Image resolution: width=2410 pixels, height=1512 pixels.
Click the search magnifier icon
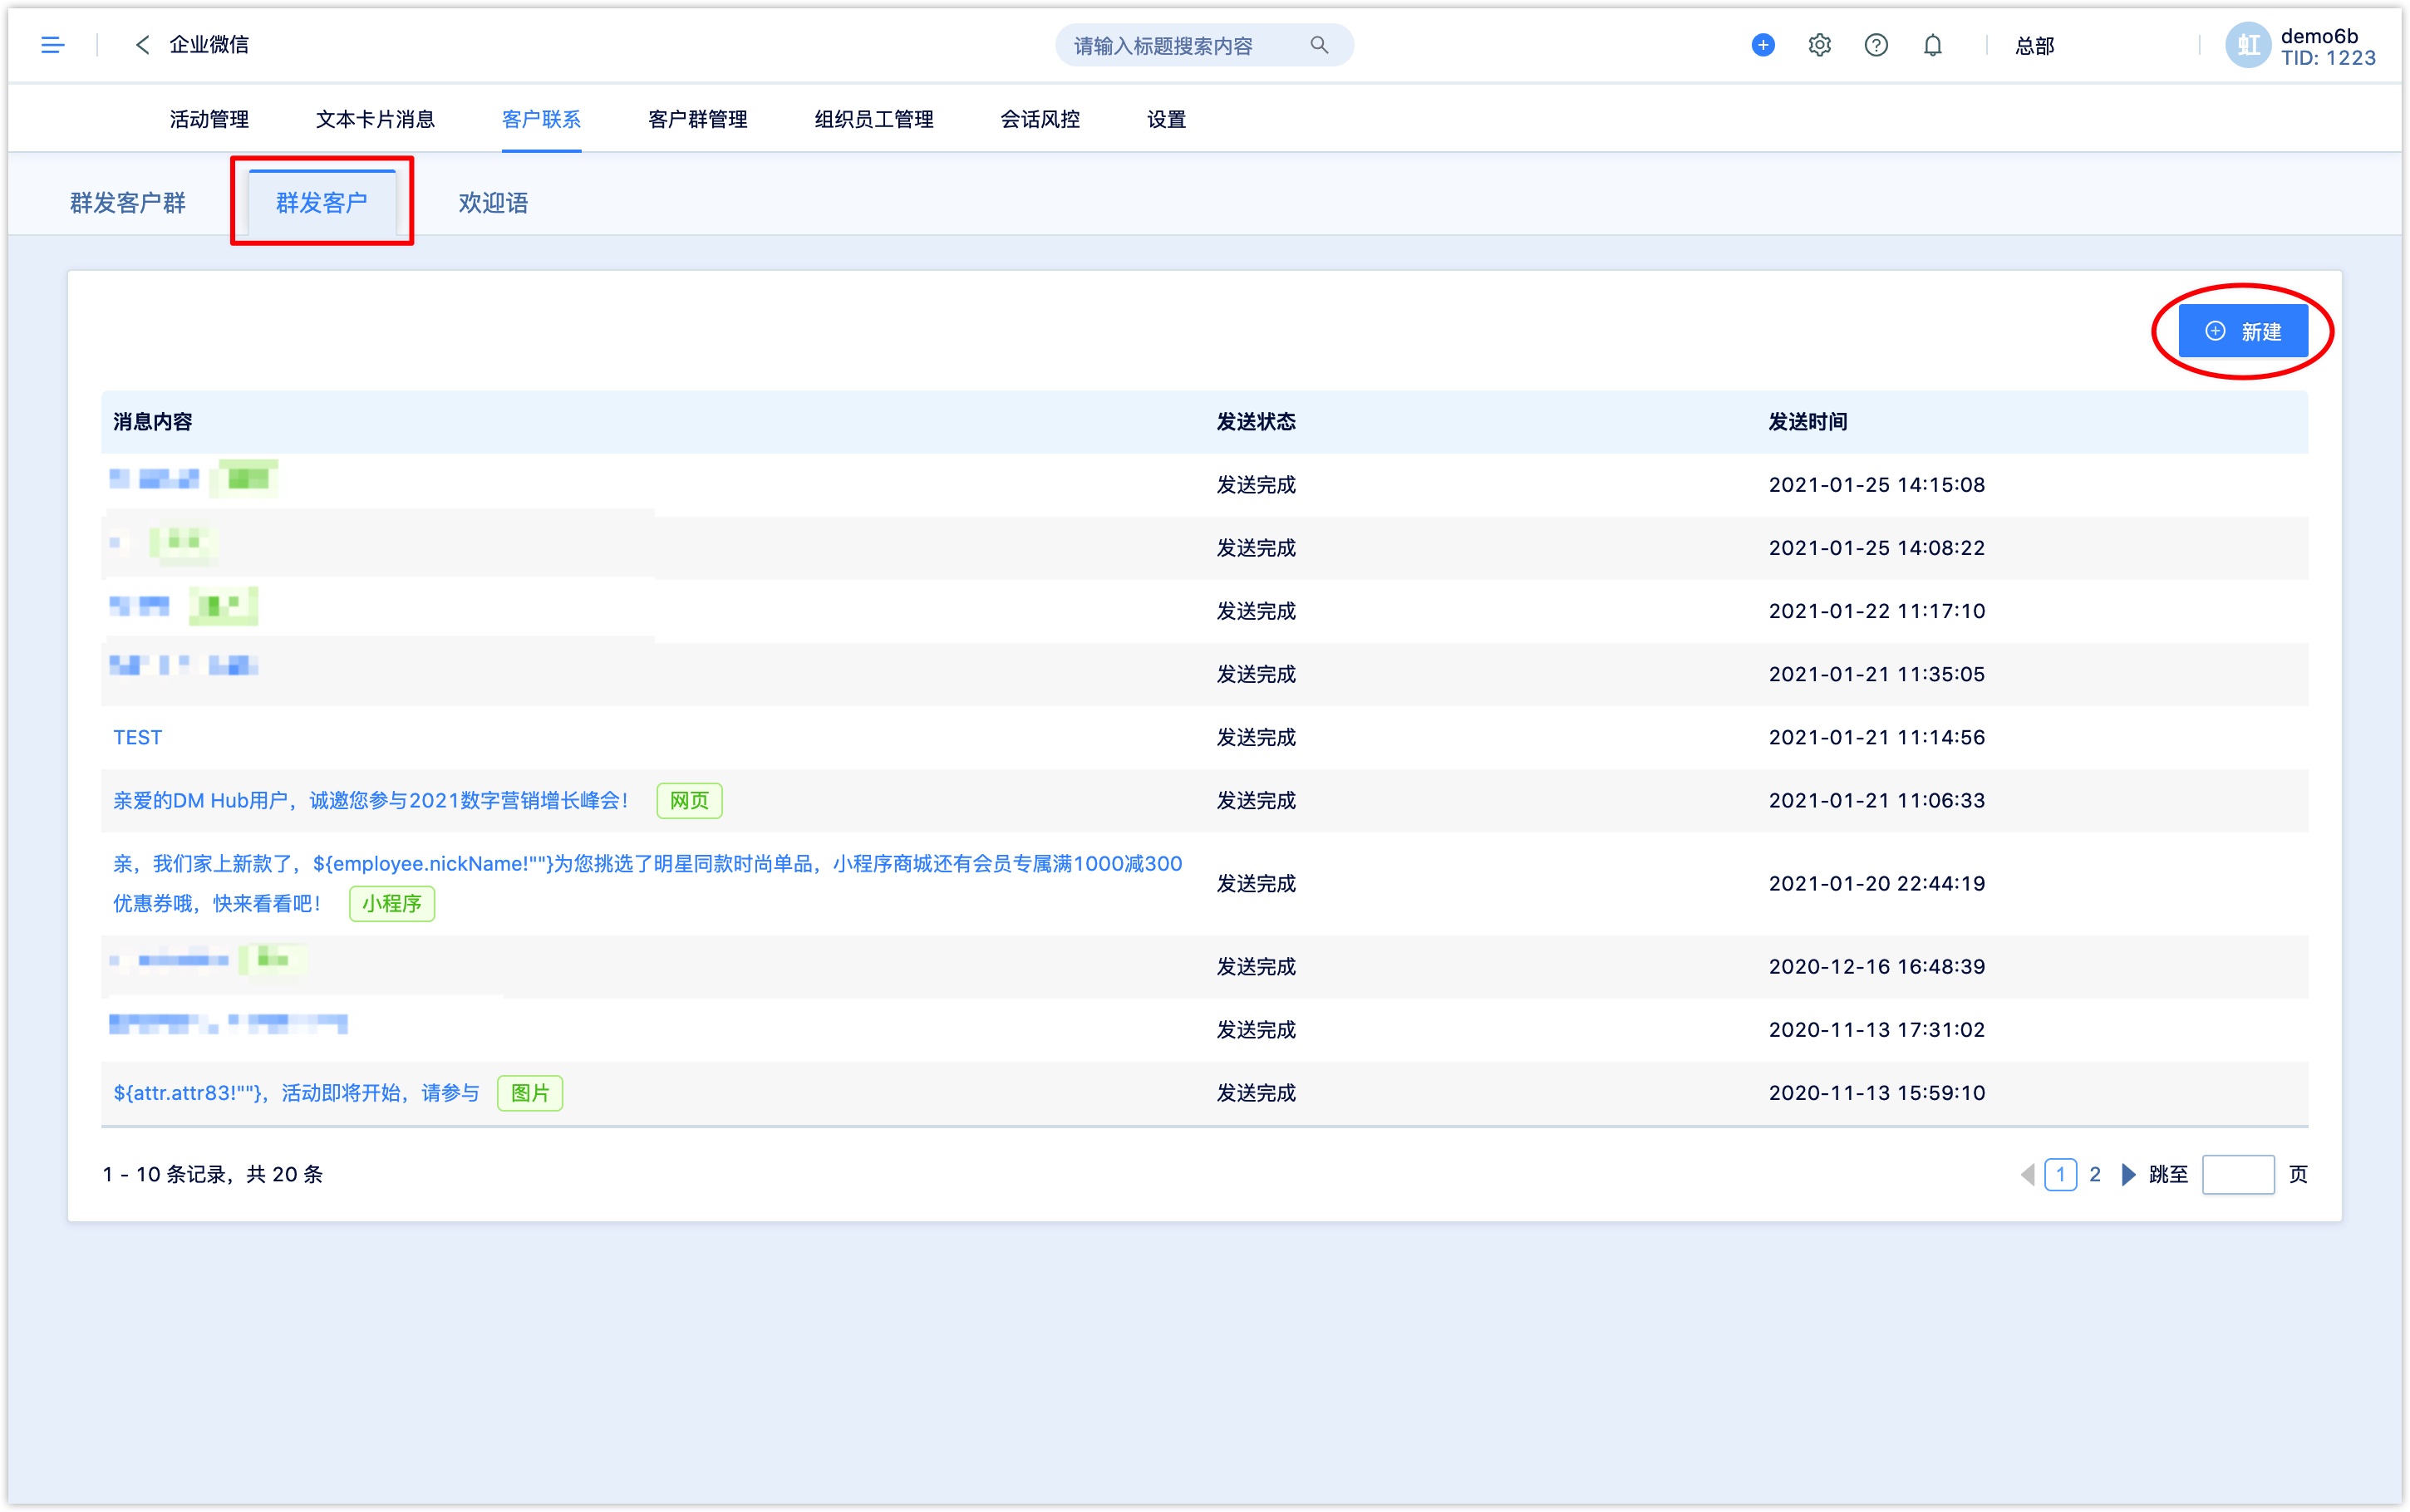[1319, 45]
